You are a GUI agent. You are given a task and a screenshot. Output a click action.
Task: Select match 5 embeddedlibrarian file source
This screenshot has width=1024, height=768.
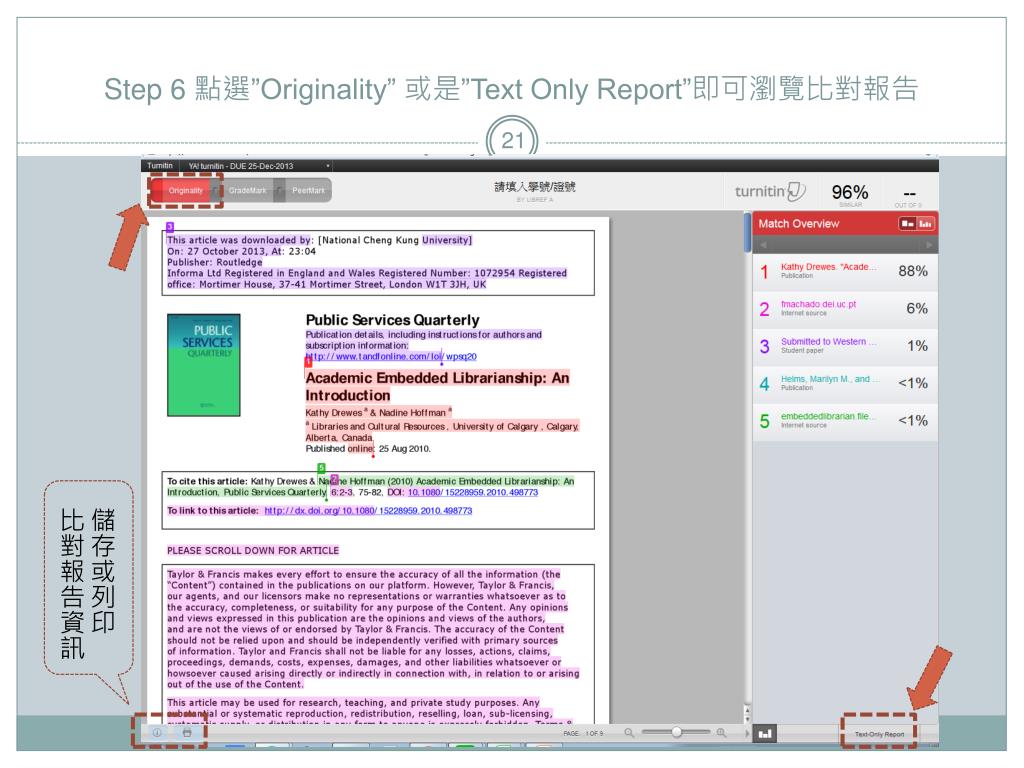pyautogui.click(x=845, y=421)
